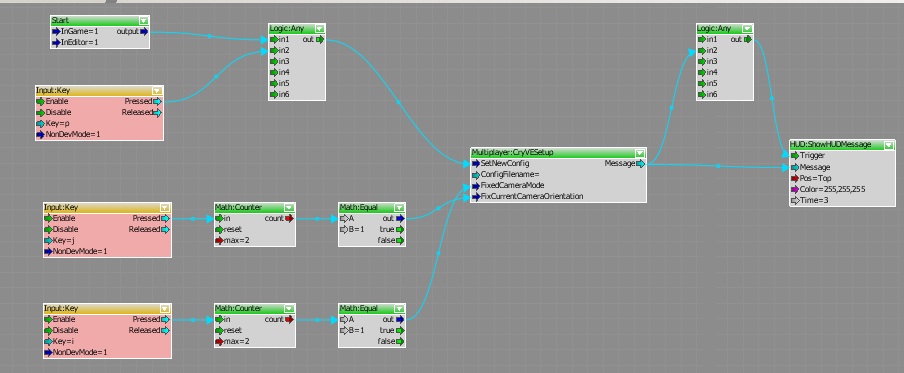Toggle the NonDevMode=1 port on the Key=p node
The height and width of the screenshot is (373, 904).
coord(68,134)
